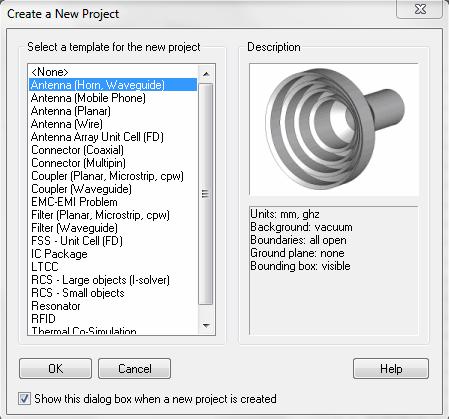This screenshot has width=449, height=419.
Task: Uncheck Show this dialog box checkbox
Action: pos(24,399)
